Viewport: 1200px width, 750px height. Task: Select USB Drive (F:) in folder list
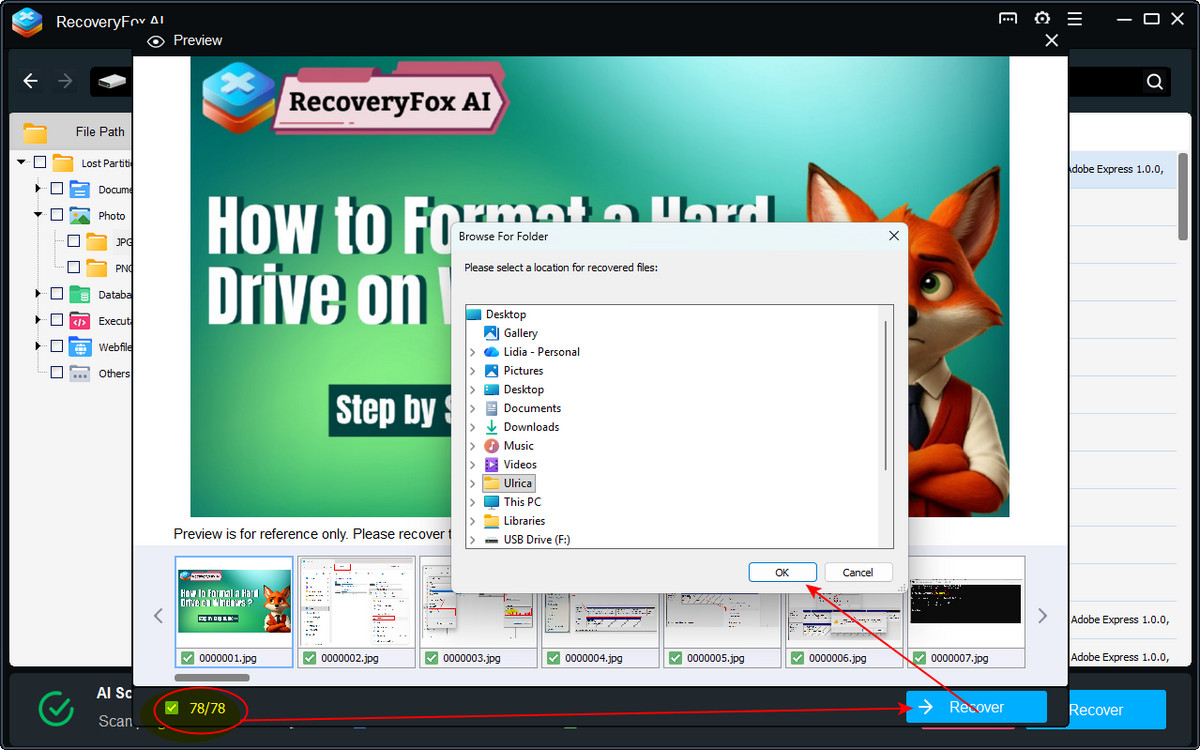537,540
